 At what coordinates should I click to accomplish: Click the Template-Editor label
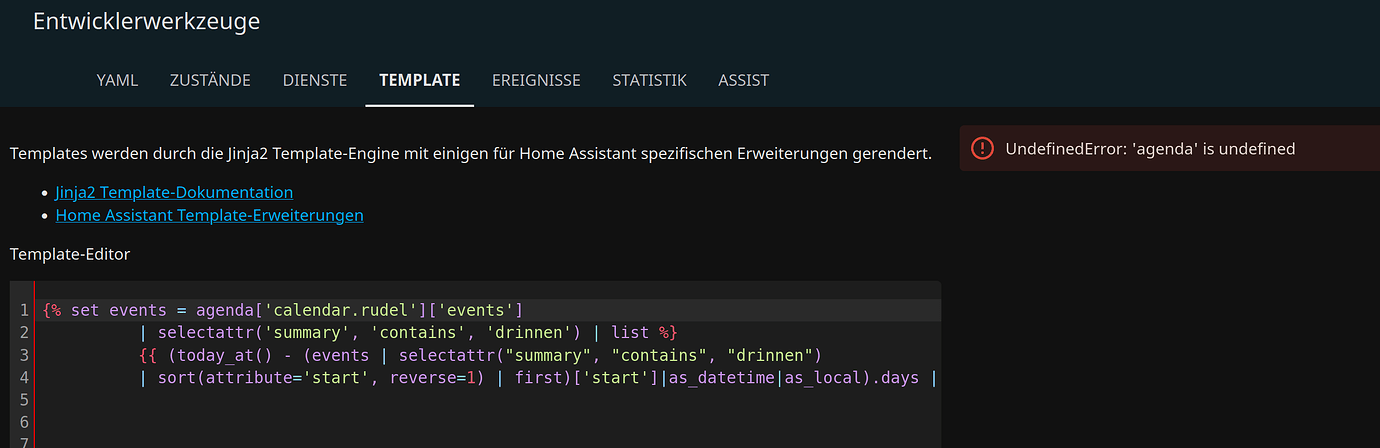[x=70, y=254]
